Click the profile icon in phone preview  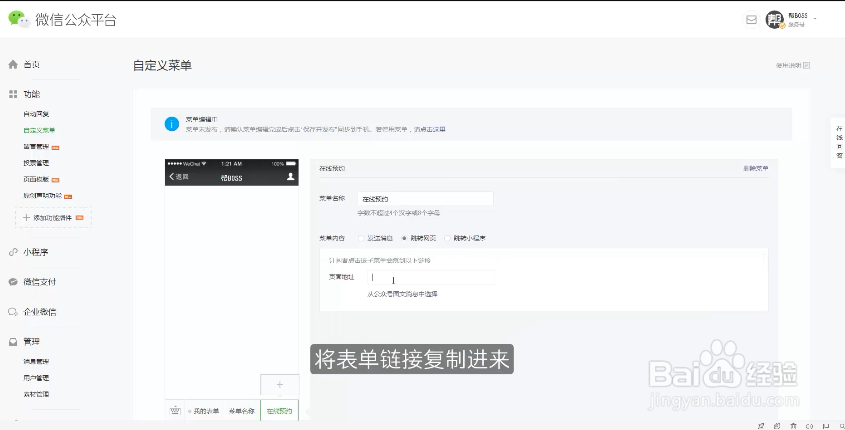pos(290,176)
